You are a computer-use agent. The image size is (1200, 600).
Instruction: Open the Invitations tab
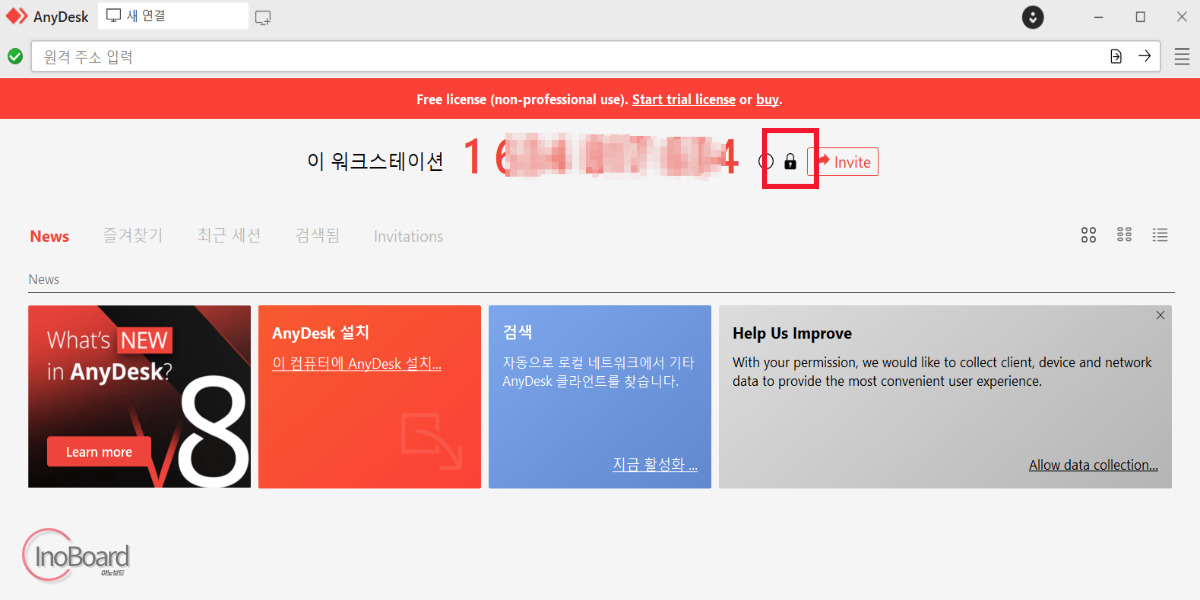(x=408, y=236)
